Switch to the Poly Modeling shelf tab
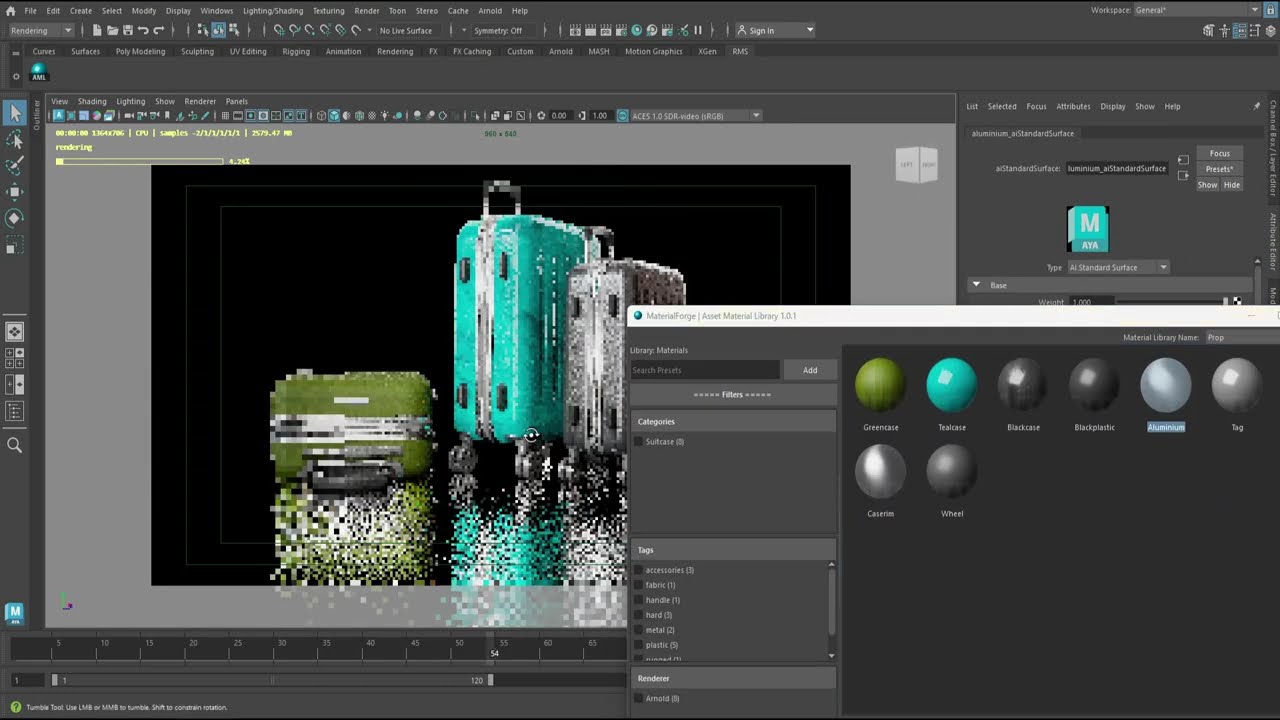This screenshot has height=720, width=1280. 140,51
